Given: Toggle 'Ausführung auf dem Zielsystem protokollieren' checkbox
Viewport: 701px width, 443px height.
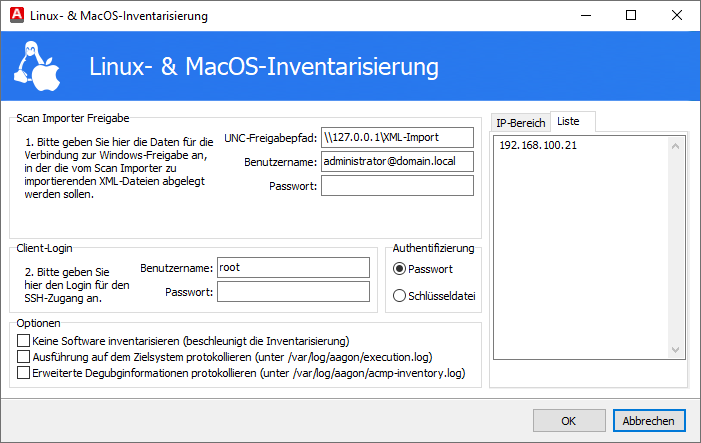Looking at the screenshot, I should click(24, 357).
